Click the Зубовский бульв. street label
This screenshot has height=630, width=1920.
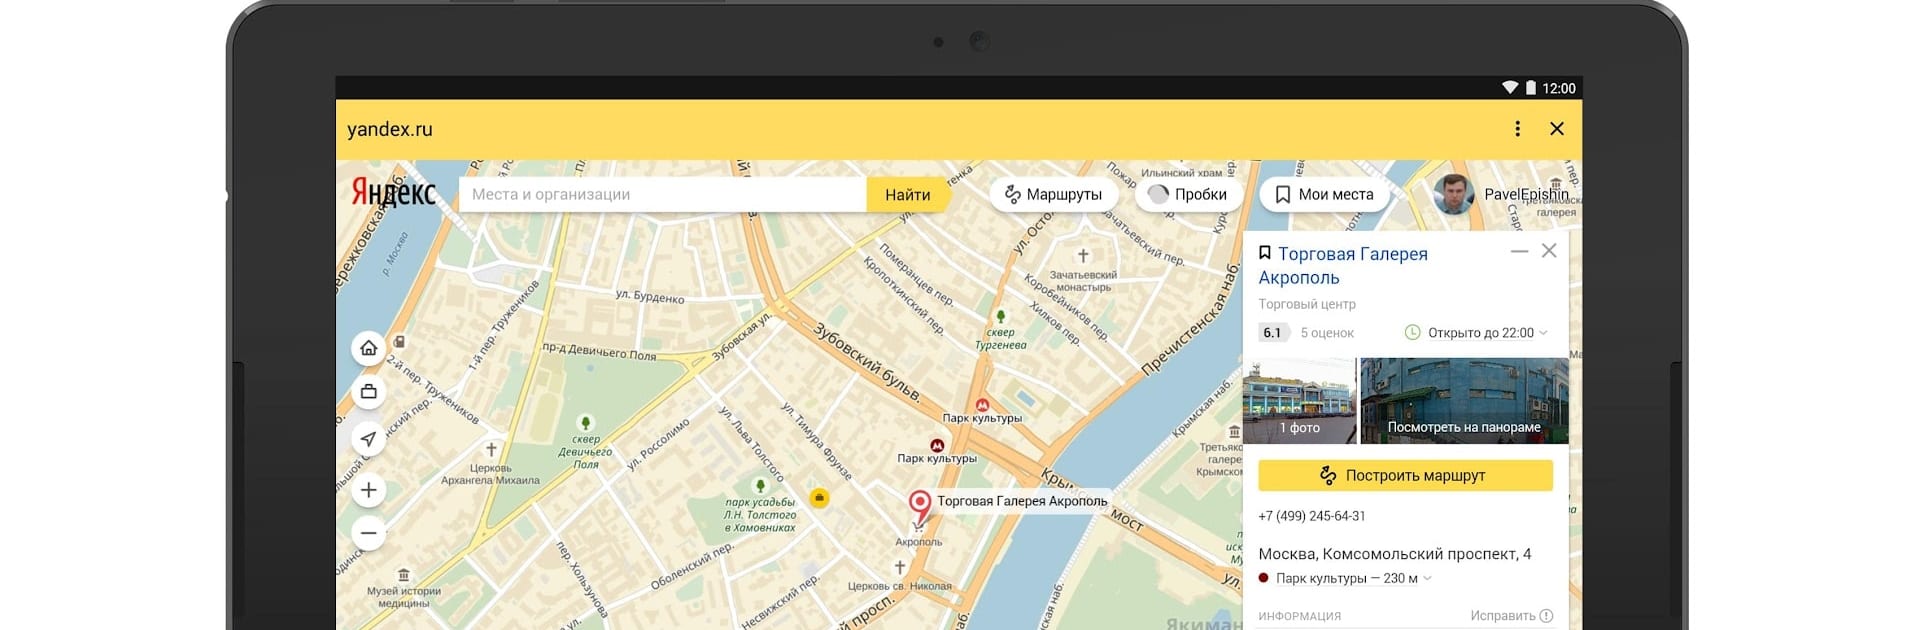click(867, 362)
